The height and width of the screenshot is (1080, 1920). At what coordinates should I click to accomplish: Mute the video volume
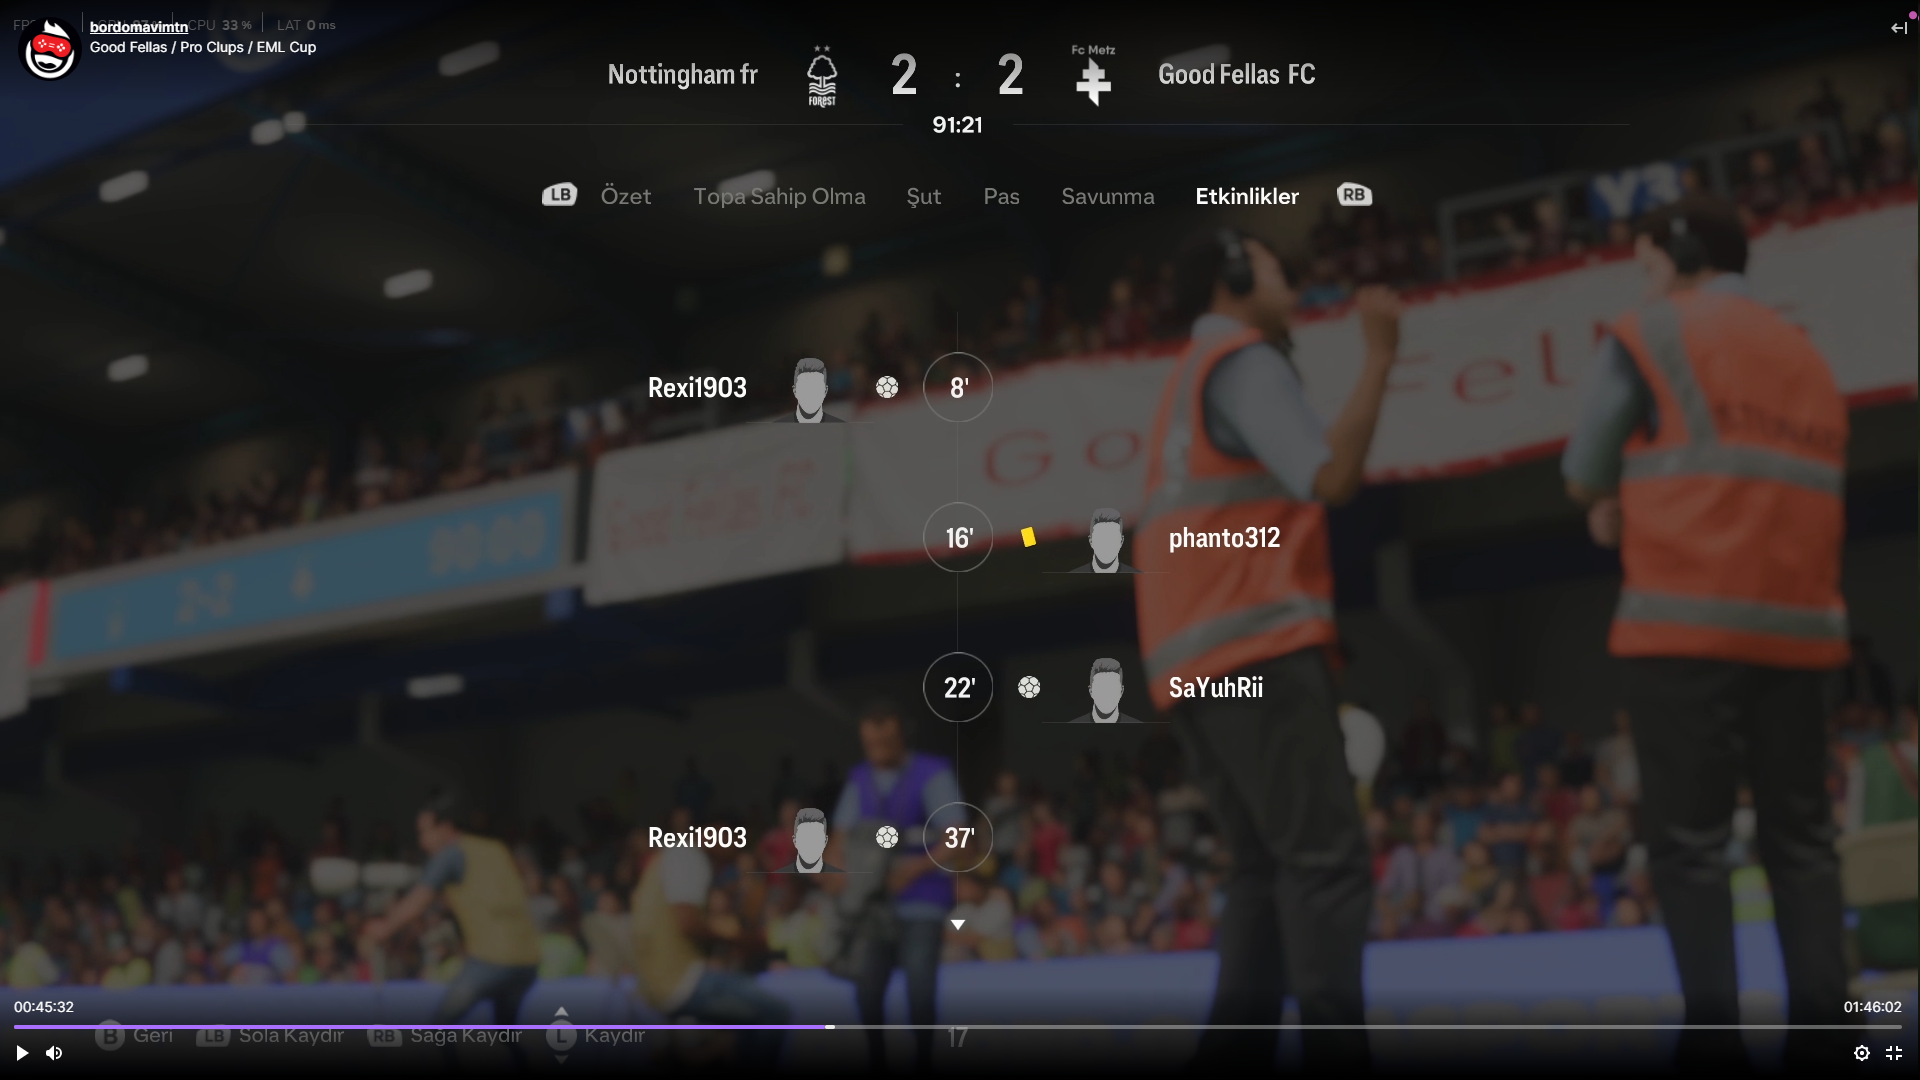pos(54,1053)
